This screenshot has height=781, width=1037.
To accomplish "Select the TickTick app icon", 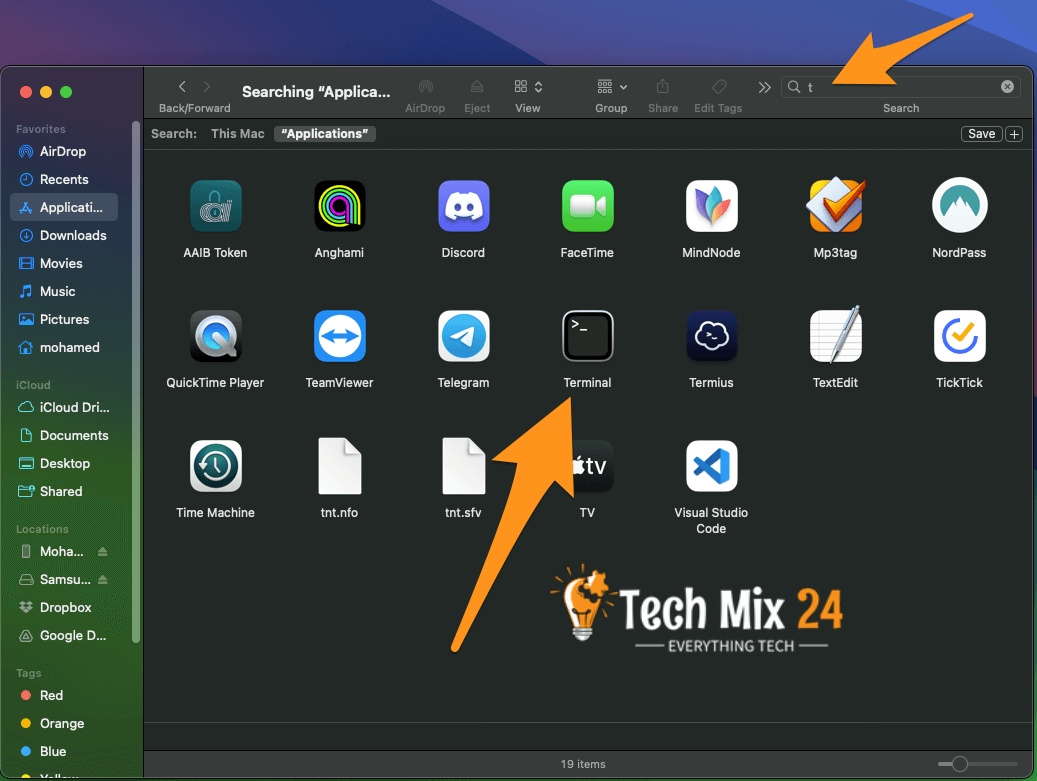I will pos(960,336).
